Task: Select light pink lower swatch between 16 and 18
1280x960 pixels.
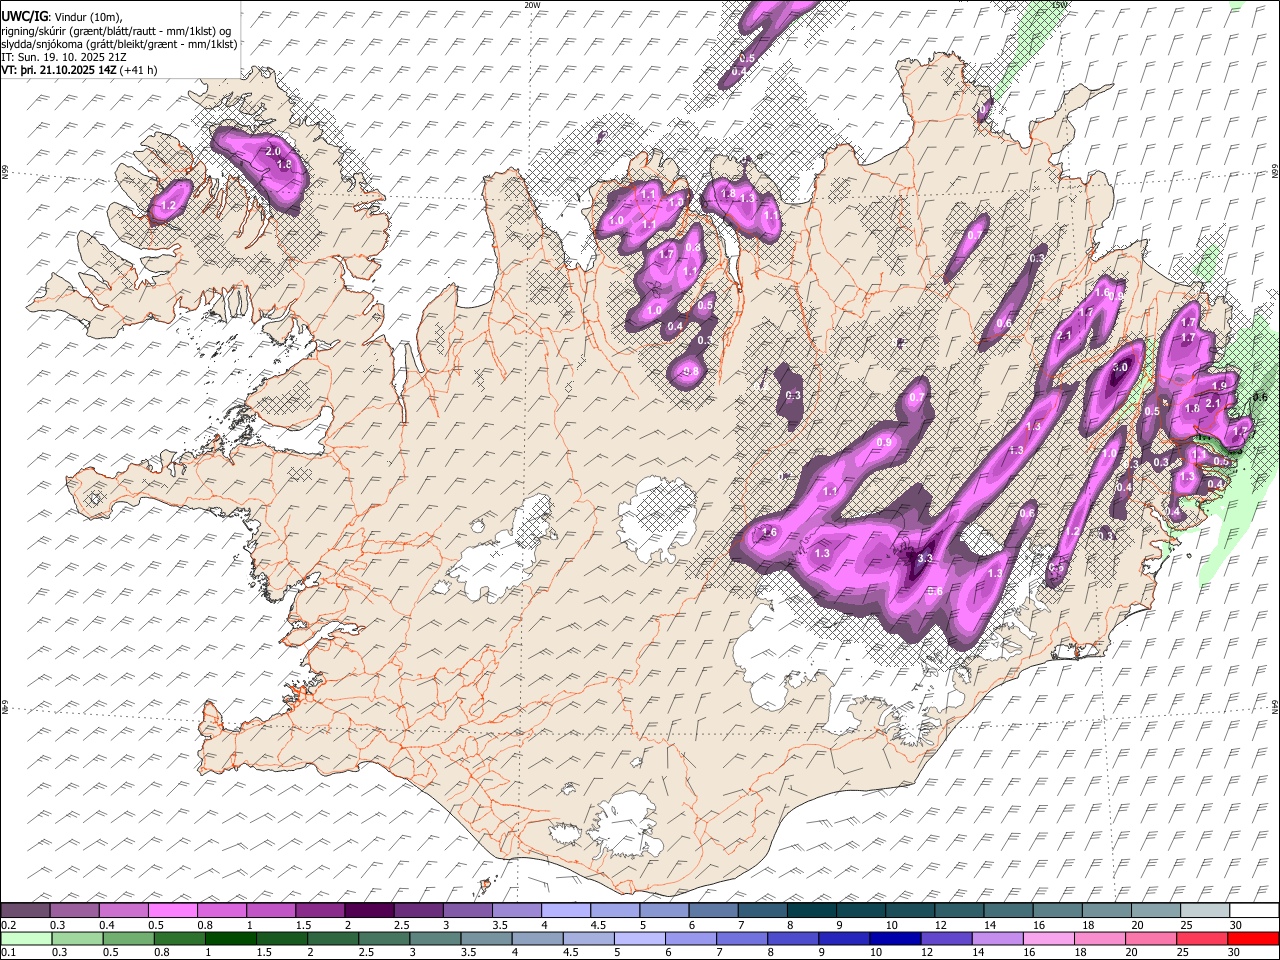Action: 1047,938
